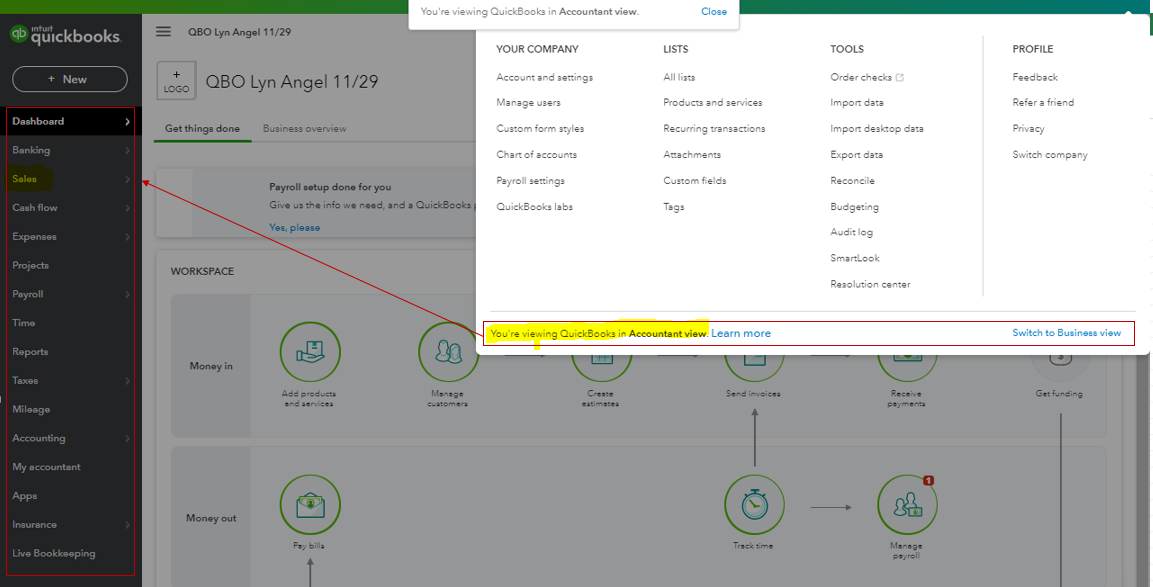This screenshot has width=1153, height=587.
Task: Open Payroll settings
Action: tap(530, 181)
